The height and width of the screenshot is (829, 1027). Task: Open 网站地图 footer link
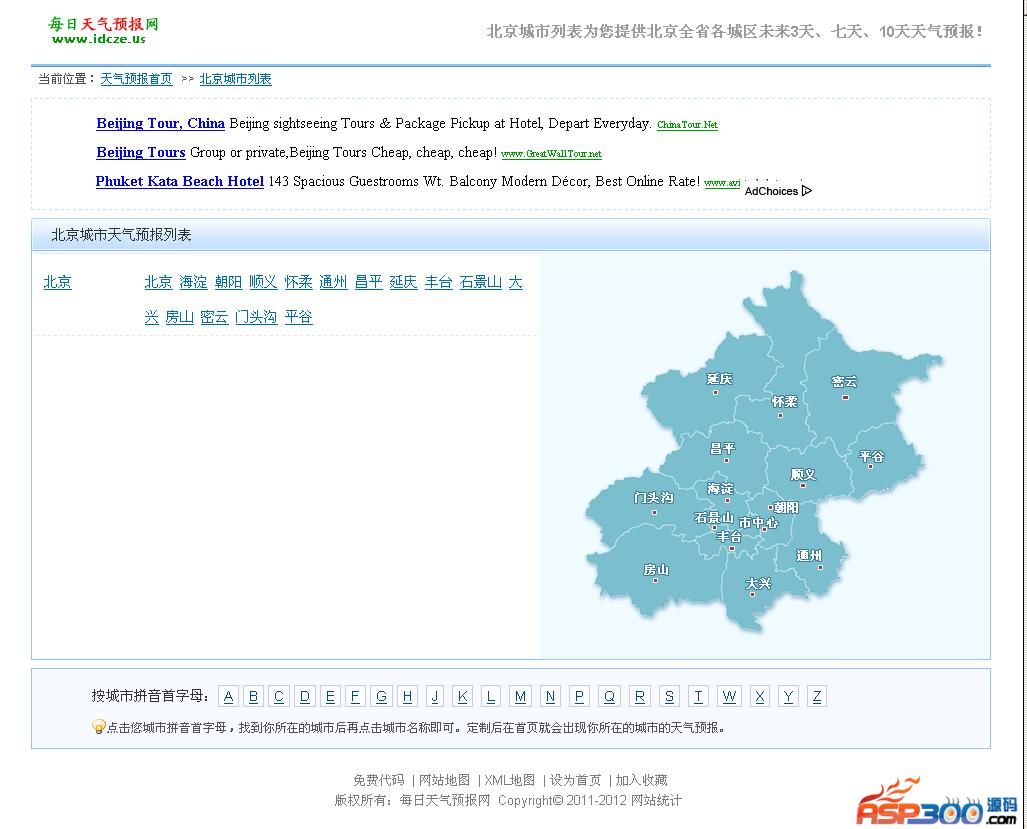444,780
